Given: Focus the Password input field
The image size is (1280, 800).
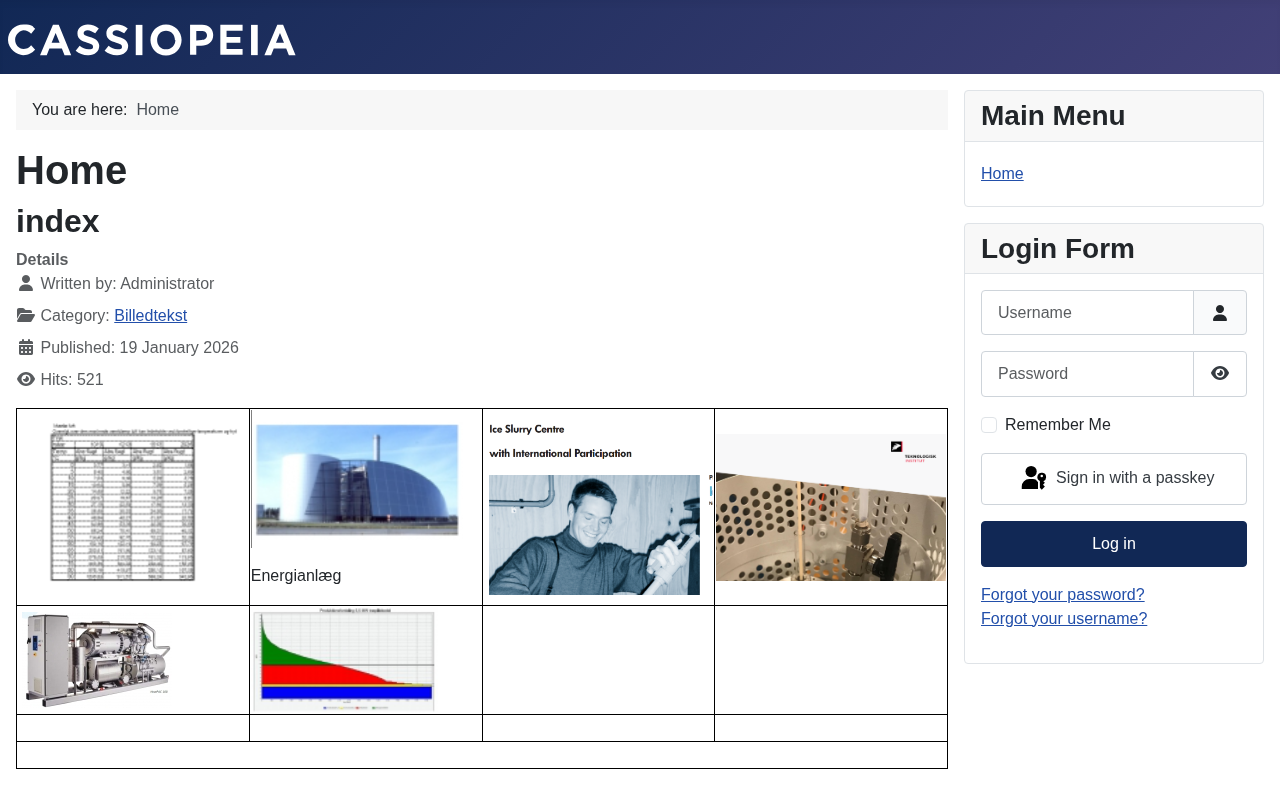Looking at the screenshot, I should click(x=1087, y=374).
